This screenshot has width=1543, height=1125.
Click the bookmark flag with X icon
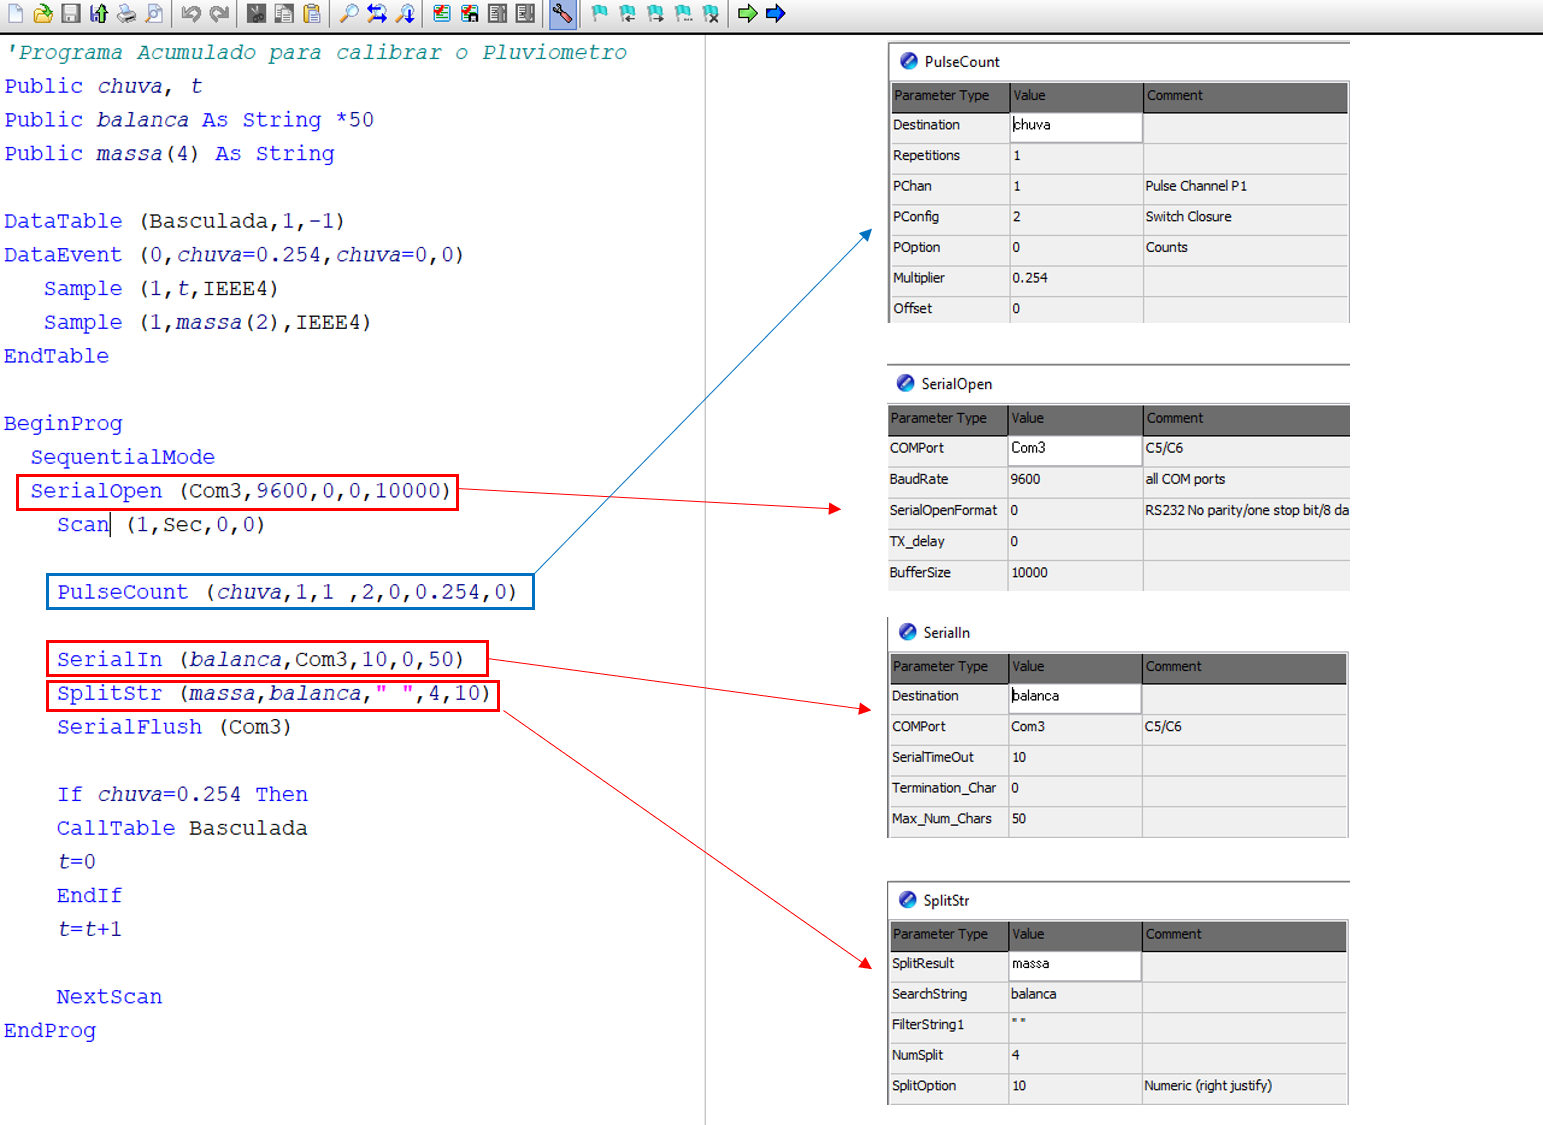[711, 13]
